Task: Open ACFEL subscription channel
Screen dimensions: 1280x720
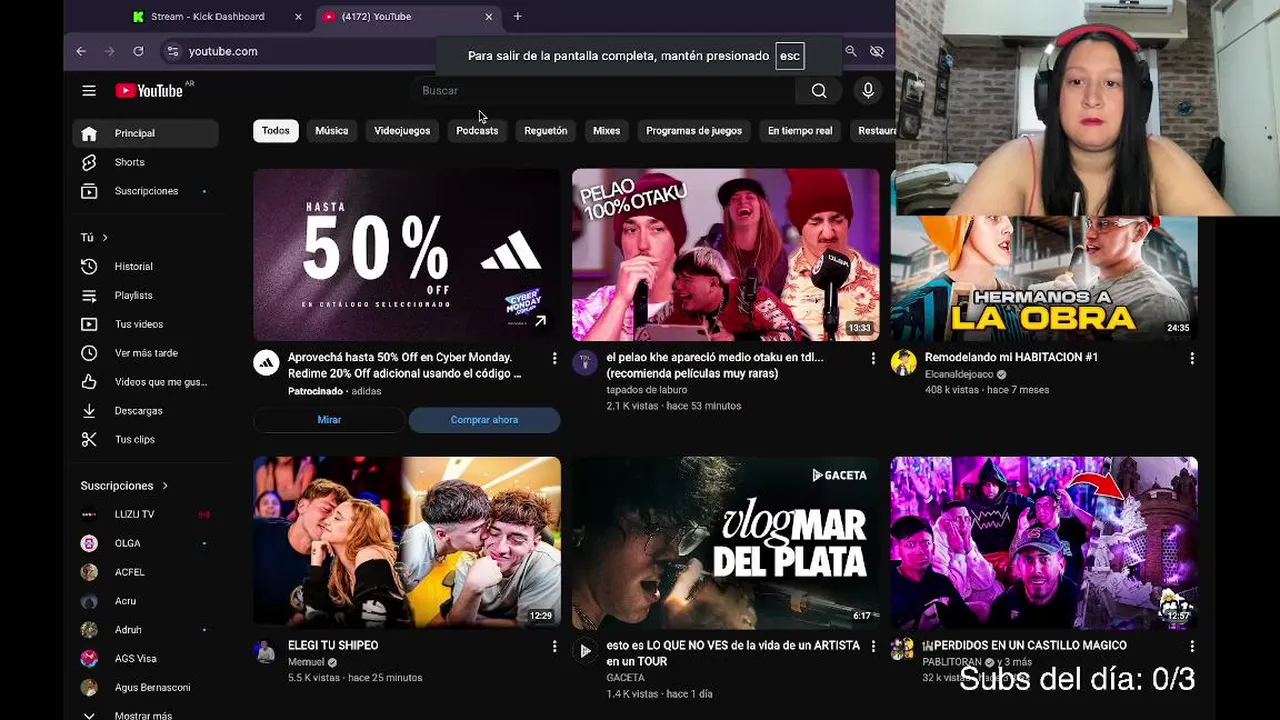Action: click(146, 572)
